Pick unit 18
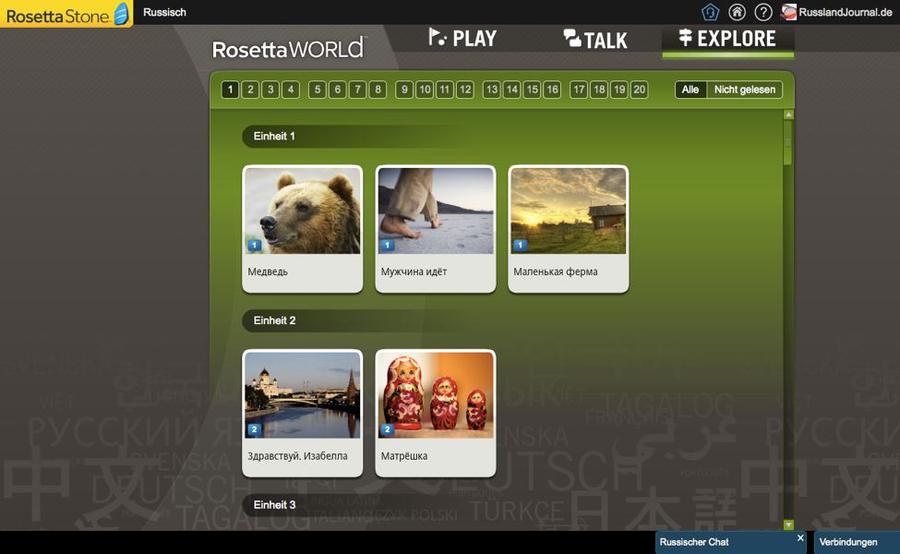The height and width of the screenshot is (554, 900). 599,90
